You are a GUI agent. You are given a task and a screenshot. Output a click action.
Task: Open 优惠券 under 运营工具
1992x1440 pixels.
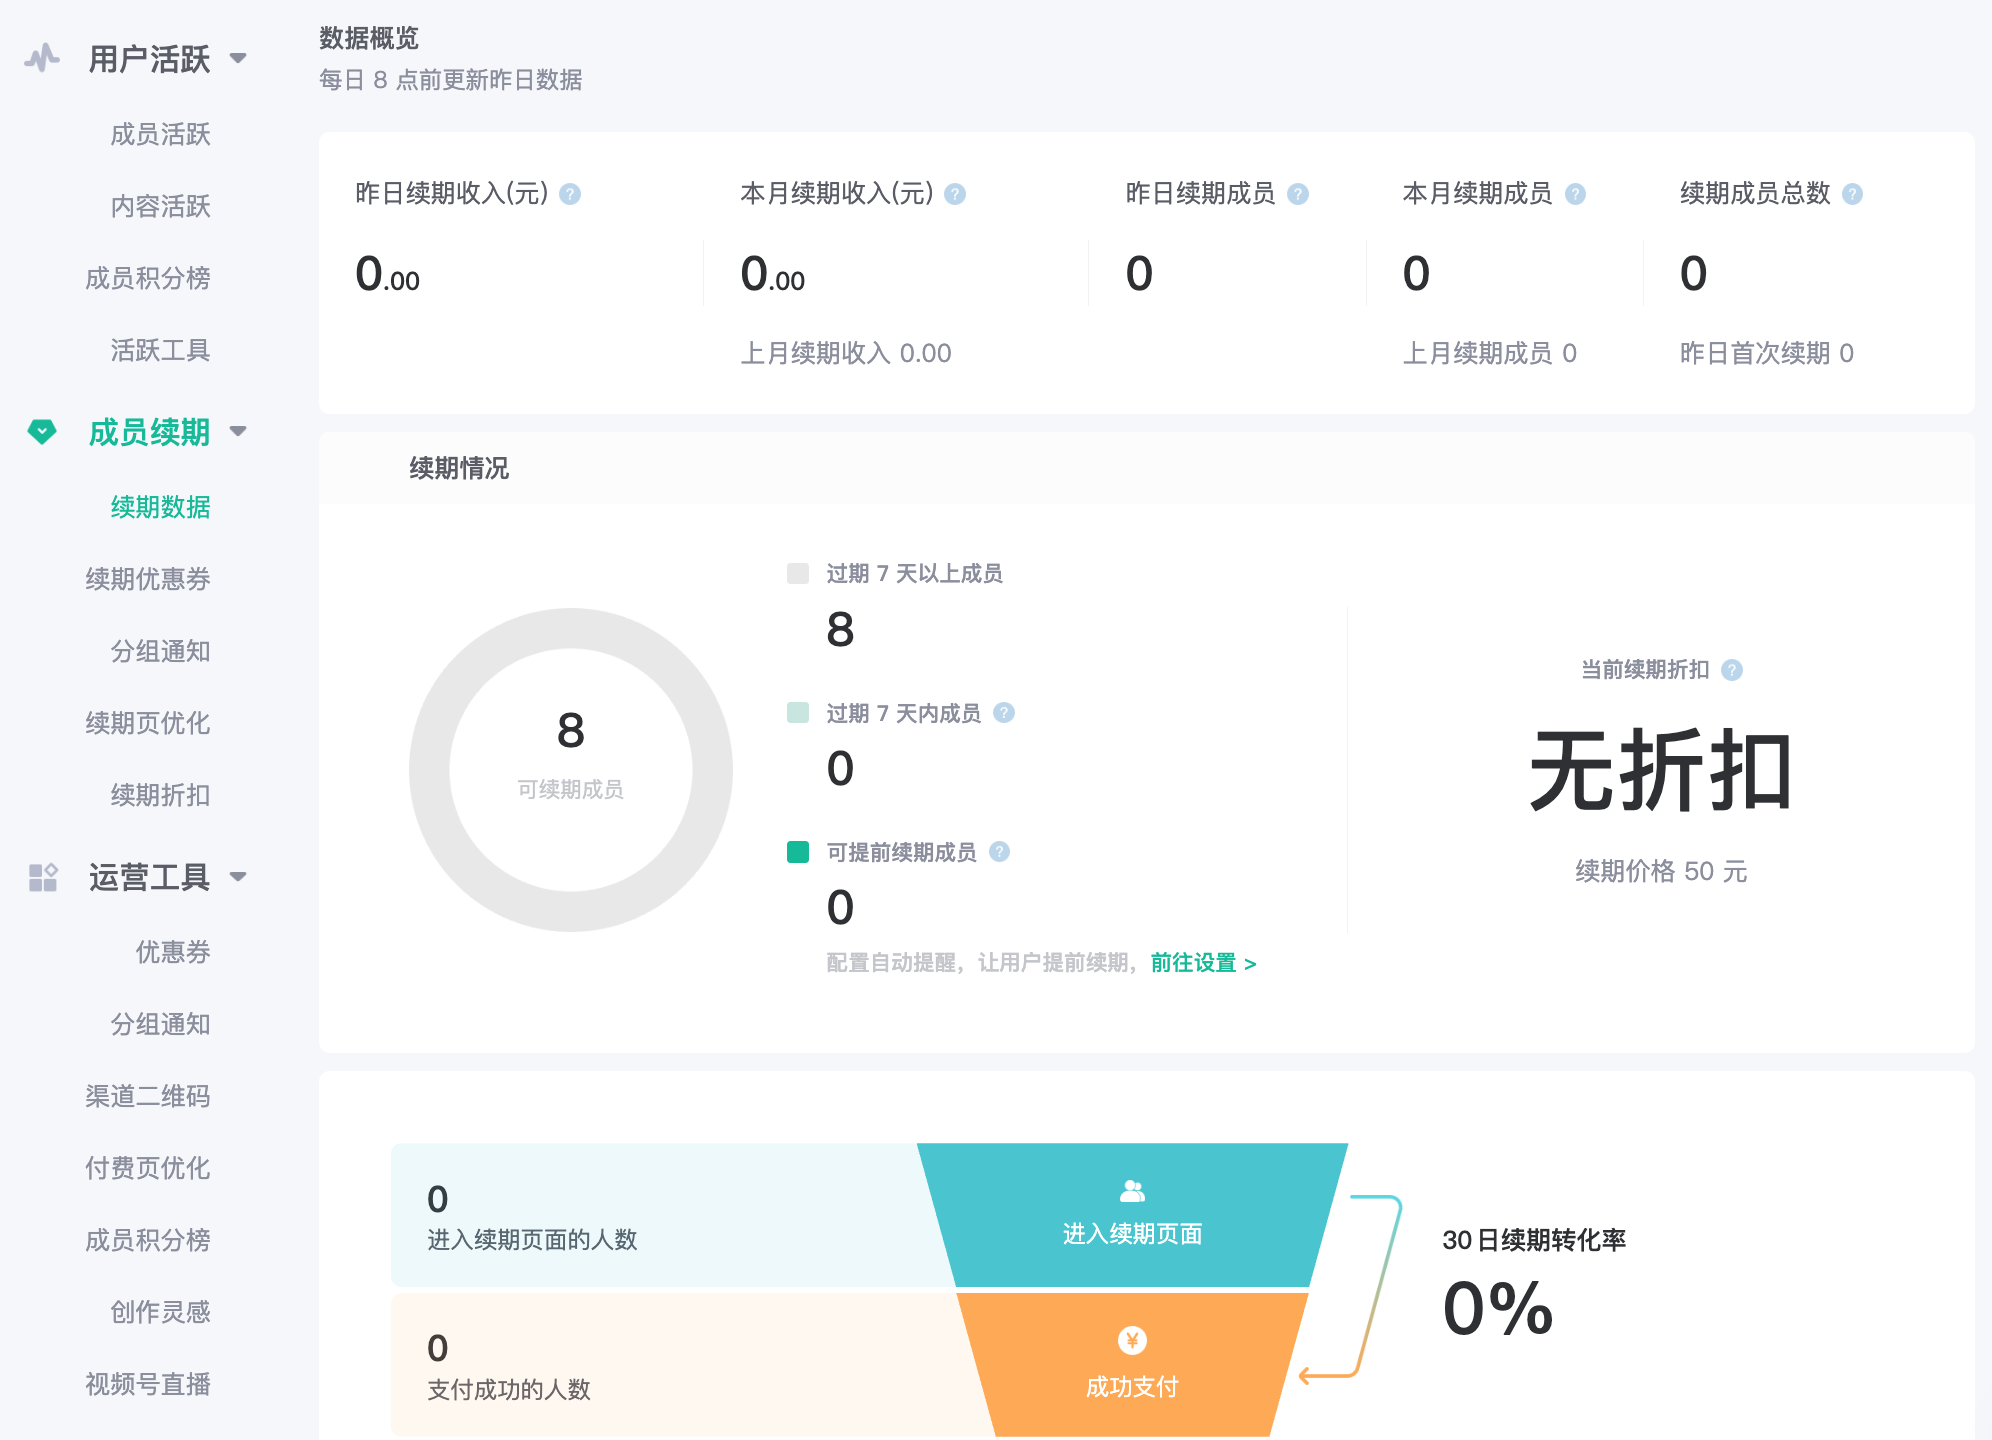173,952
